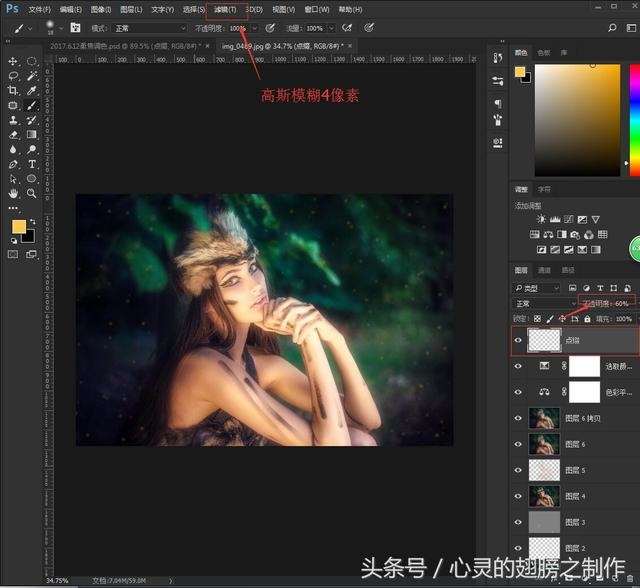Open the edit toolbar three-dots menu
Screen dimensions: 640x588
coord(13,208)
